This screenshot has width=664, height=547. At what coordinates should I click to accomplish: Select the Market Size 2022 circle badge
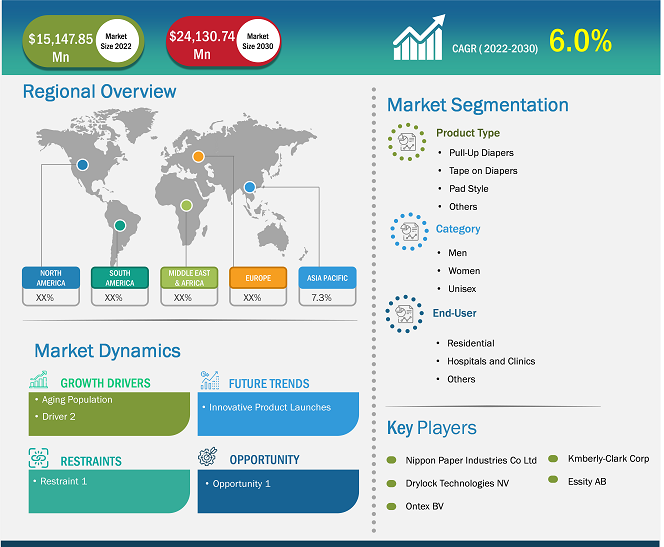[x=116, y=40]
